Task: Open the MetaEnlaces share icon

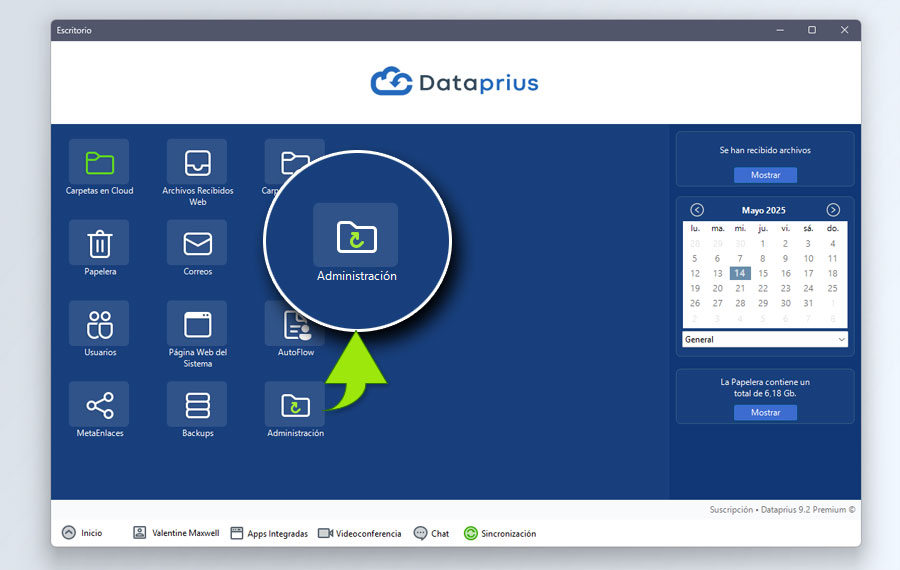Action: [99, 405]
